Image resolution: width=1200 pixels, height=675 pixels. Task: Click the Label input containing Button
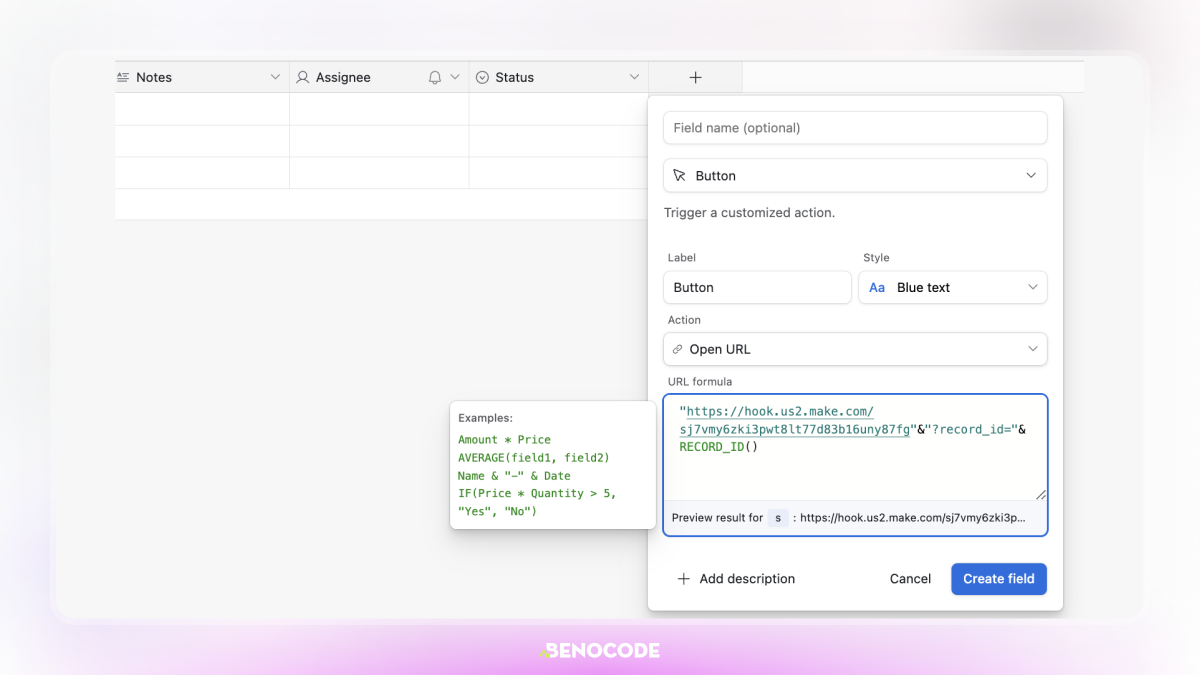[x=757, y=287]
